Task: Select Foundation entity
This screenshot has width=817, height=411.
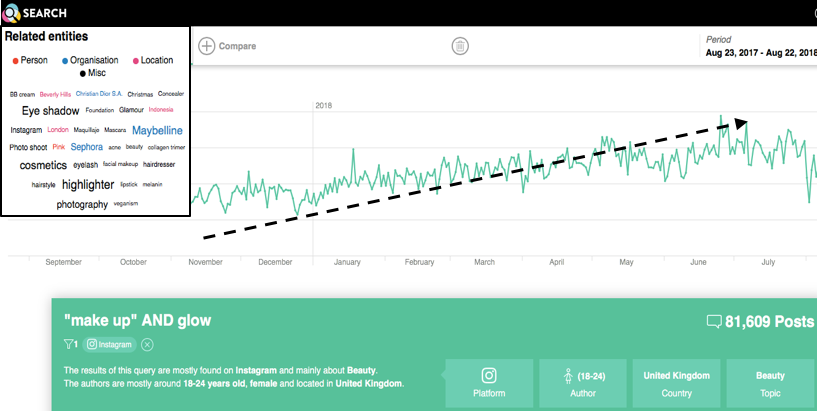Action: pyautogui.click(x=100, y=110)
